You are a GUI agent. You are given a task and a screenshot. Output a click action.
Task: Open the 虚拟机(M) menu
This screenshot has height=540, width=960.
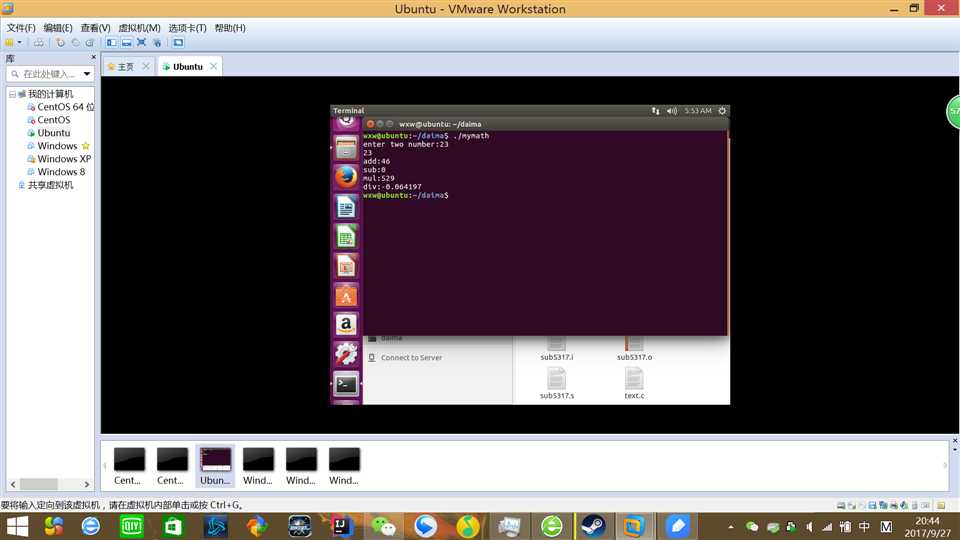tap(139, 28)
